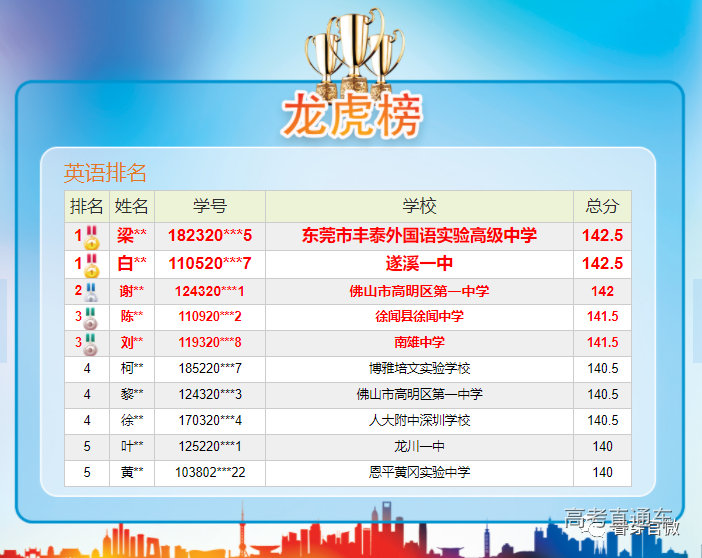Sort by the 学号 column header
The image size is (702, 558).
coord(210,206)
